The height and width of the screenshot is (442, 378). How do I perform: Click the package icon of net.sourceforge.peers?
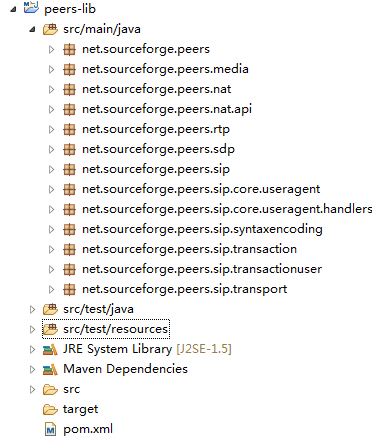pos(69,50)
